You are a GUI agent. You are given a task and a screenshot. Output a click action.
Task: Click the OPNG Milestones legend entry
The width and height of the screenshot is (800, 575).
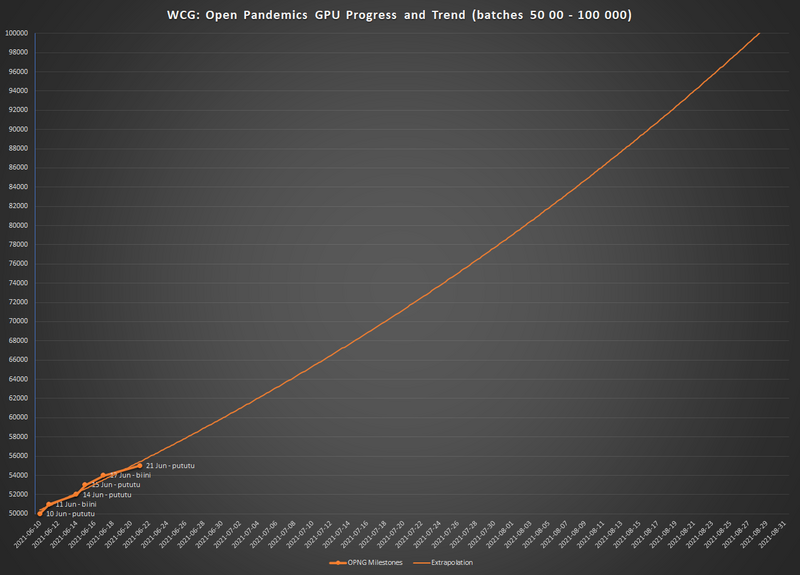point(366,563)
